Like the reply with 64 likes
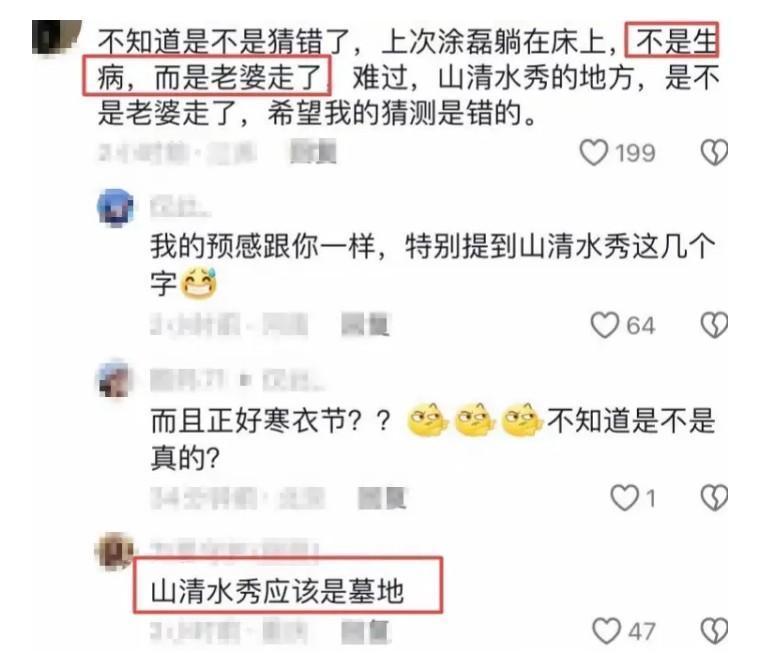760x672 pixels. pyautogui.click(x=605, y=324)
